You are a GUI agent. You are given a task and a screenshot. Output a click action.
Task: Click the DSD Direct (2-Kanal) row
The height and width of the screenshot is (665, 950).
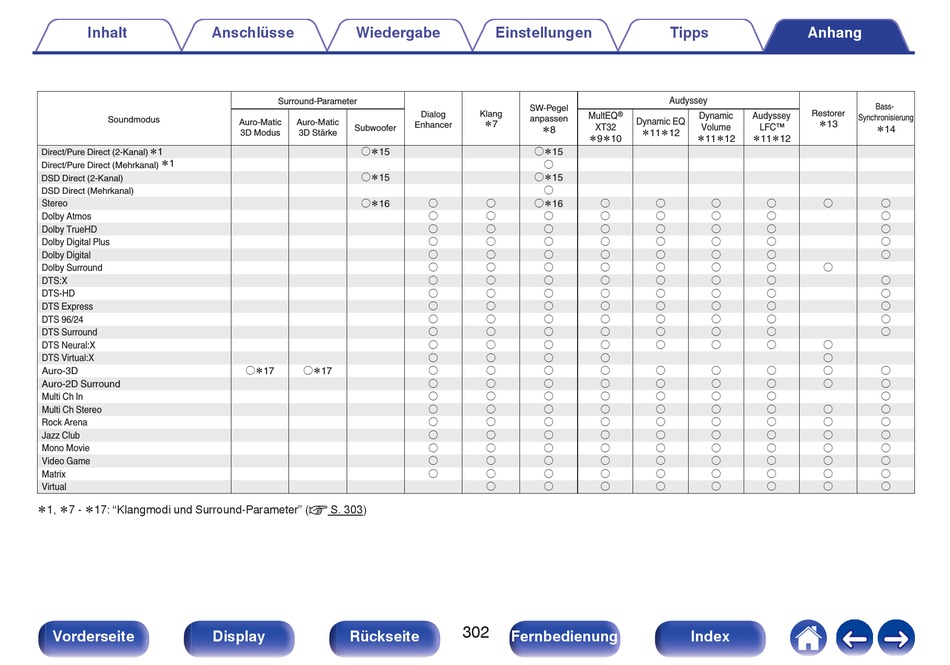tap(476, 178)
